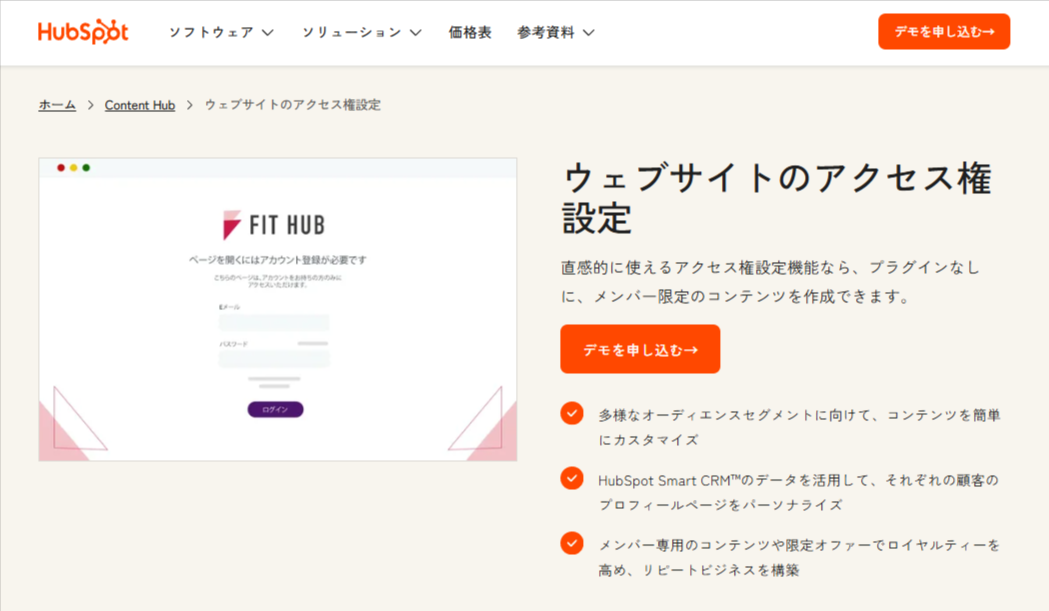The image size is (1049, 611).
Task: Click the large orange デモを申し込む button
Action: pyautogui.click(x=639, y=349)
